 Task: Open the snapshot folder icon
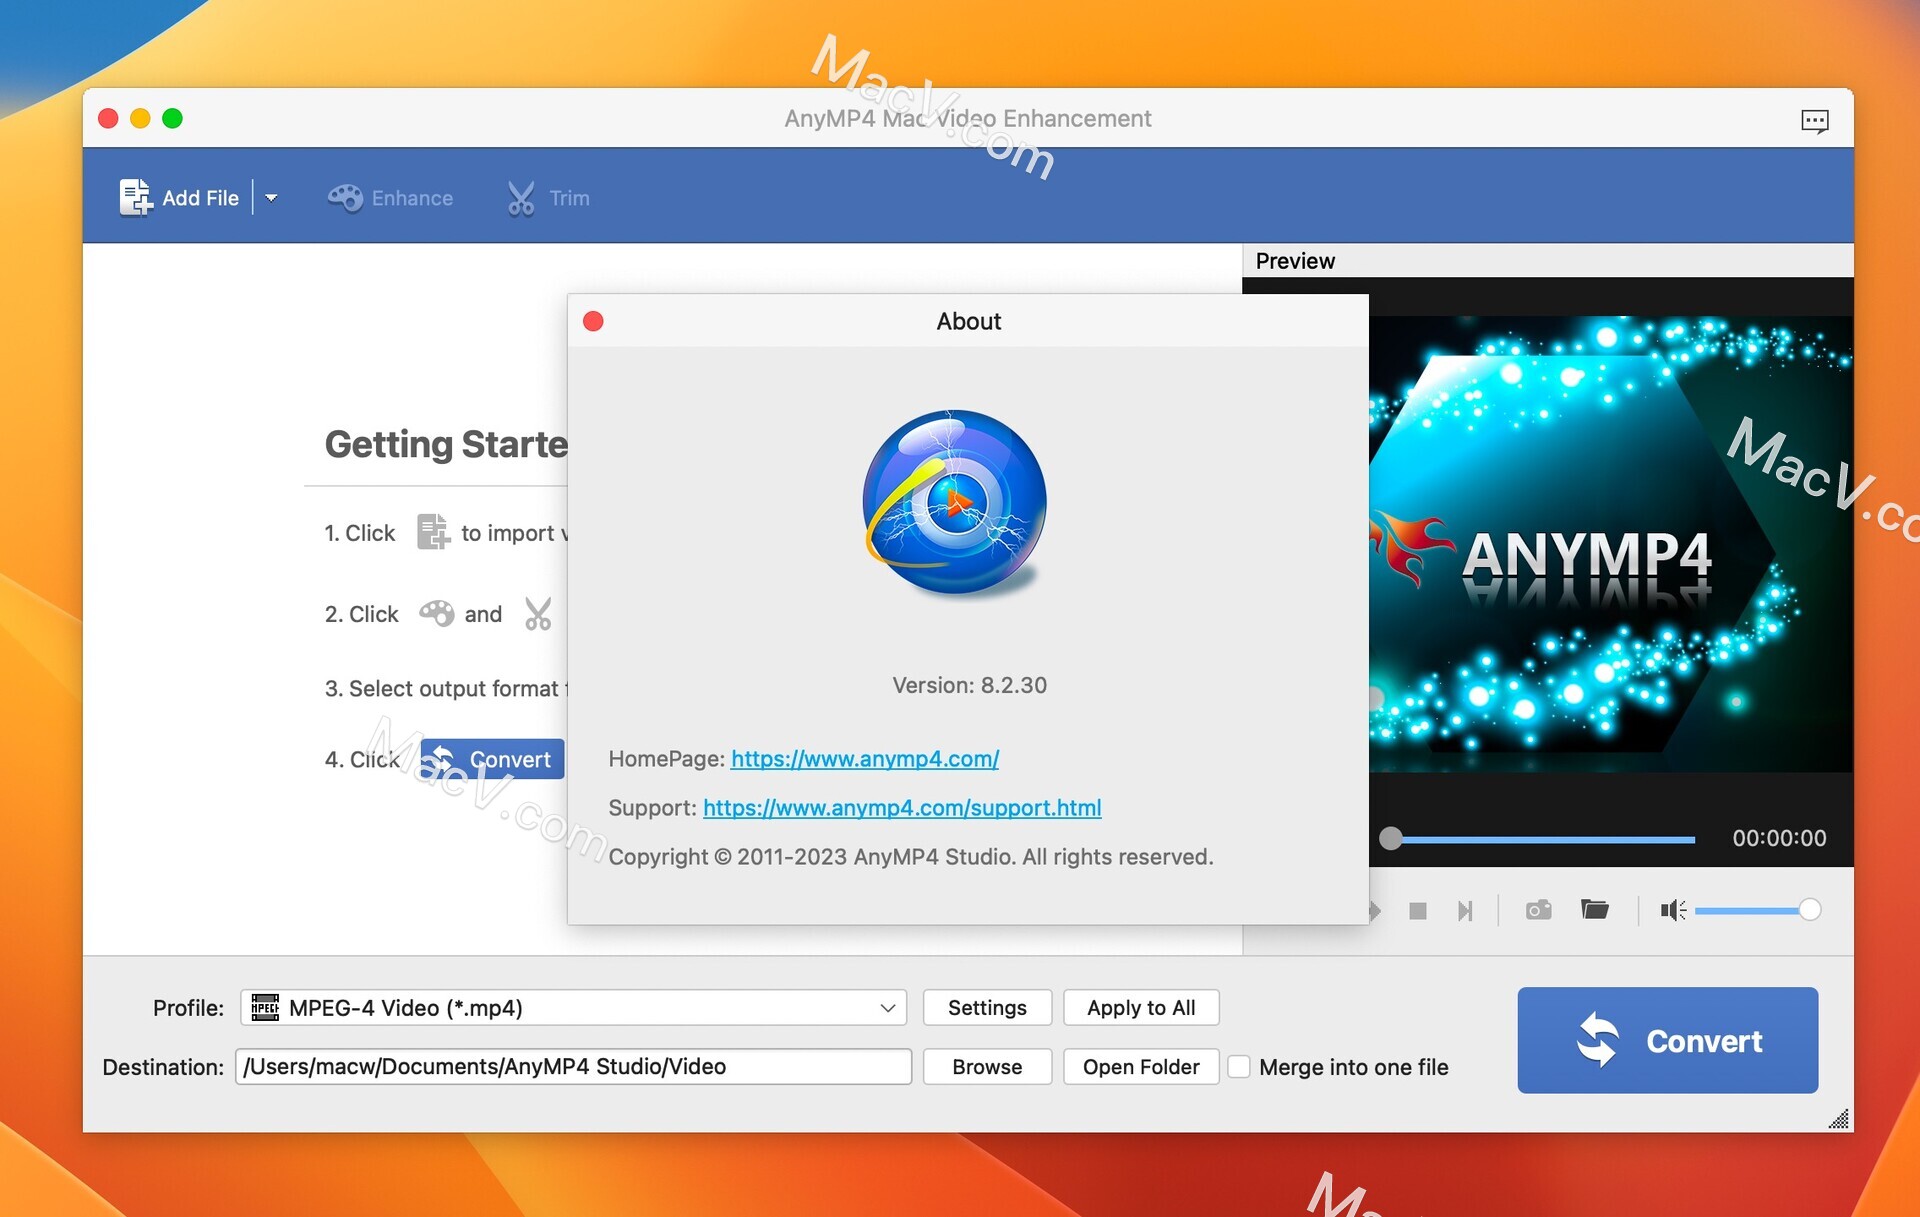click(1595, 909)
